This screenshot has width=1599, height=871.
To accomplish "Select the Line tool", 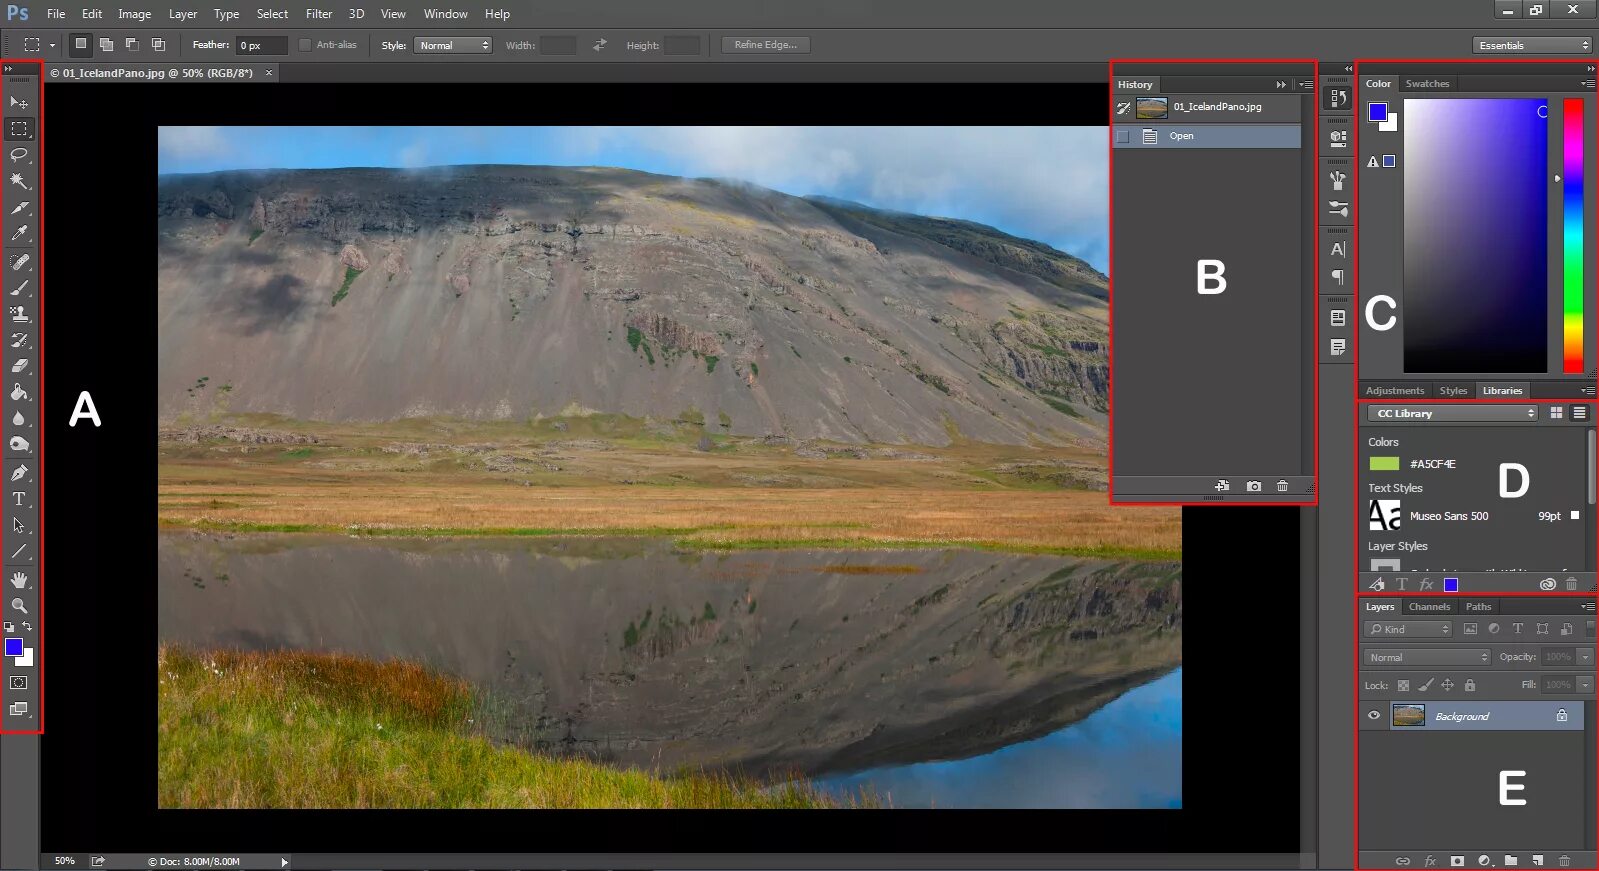I will pyautogui.click(x=19, y=551).
